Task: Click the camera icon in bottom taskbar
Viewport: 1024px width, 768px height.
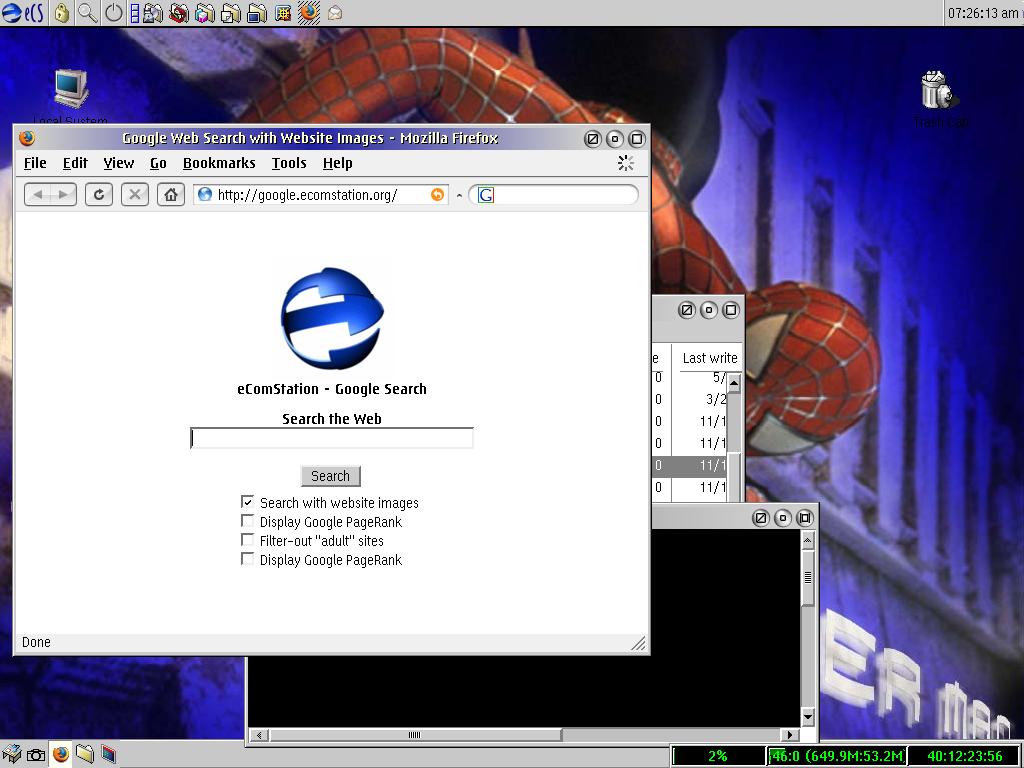Action: [x=36, y=755]
